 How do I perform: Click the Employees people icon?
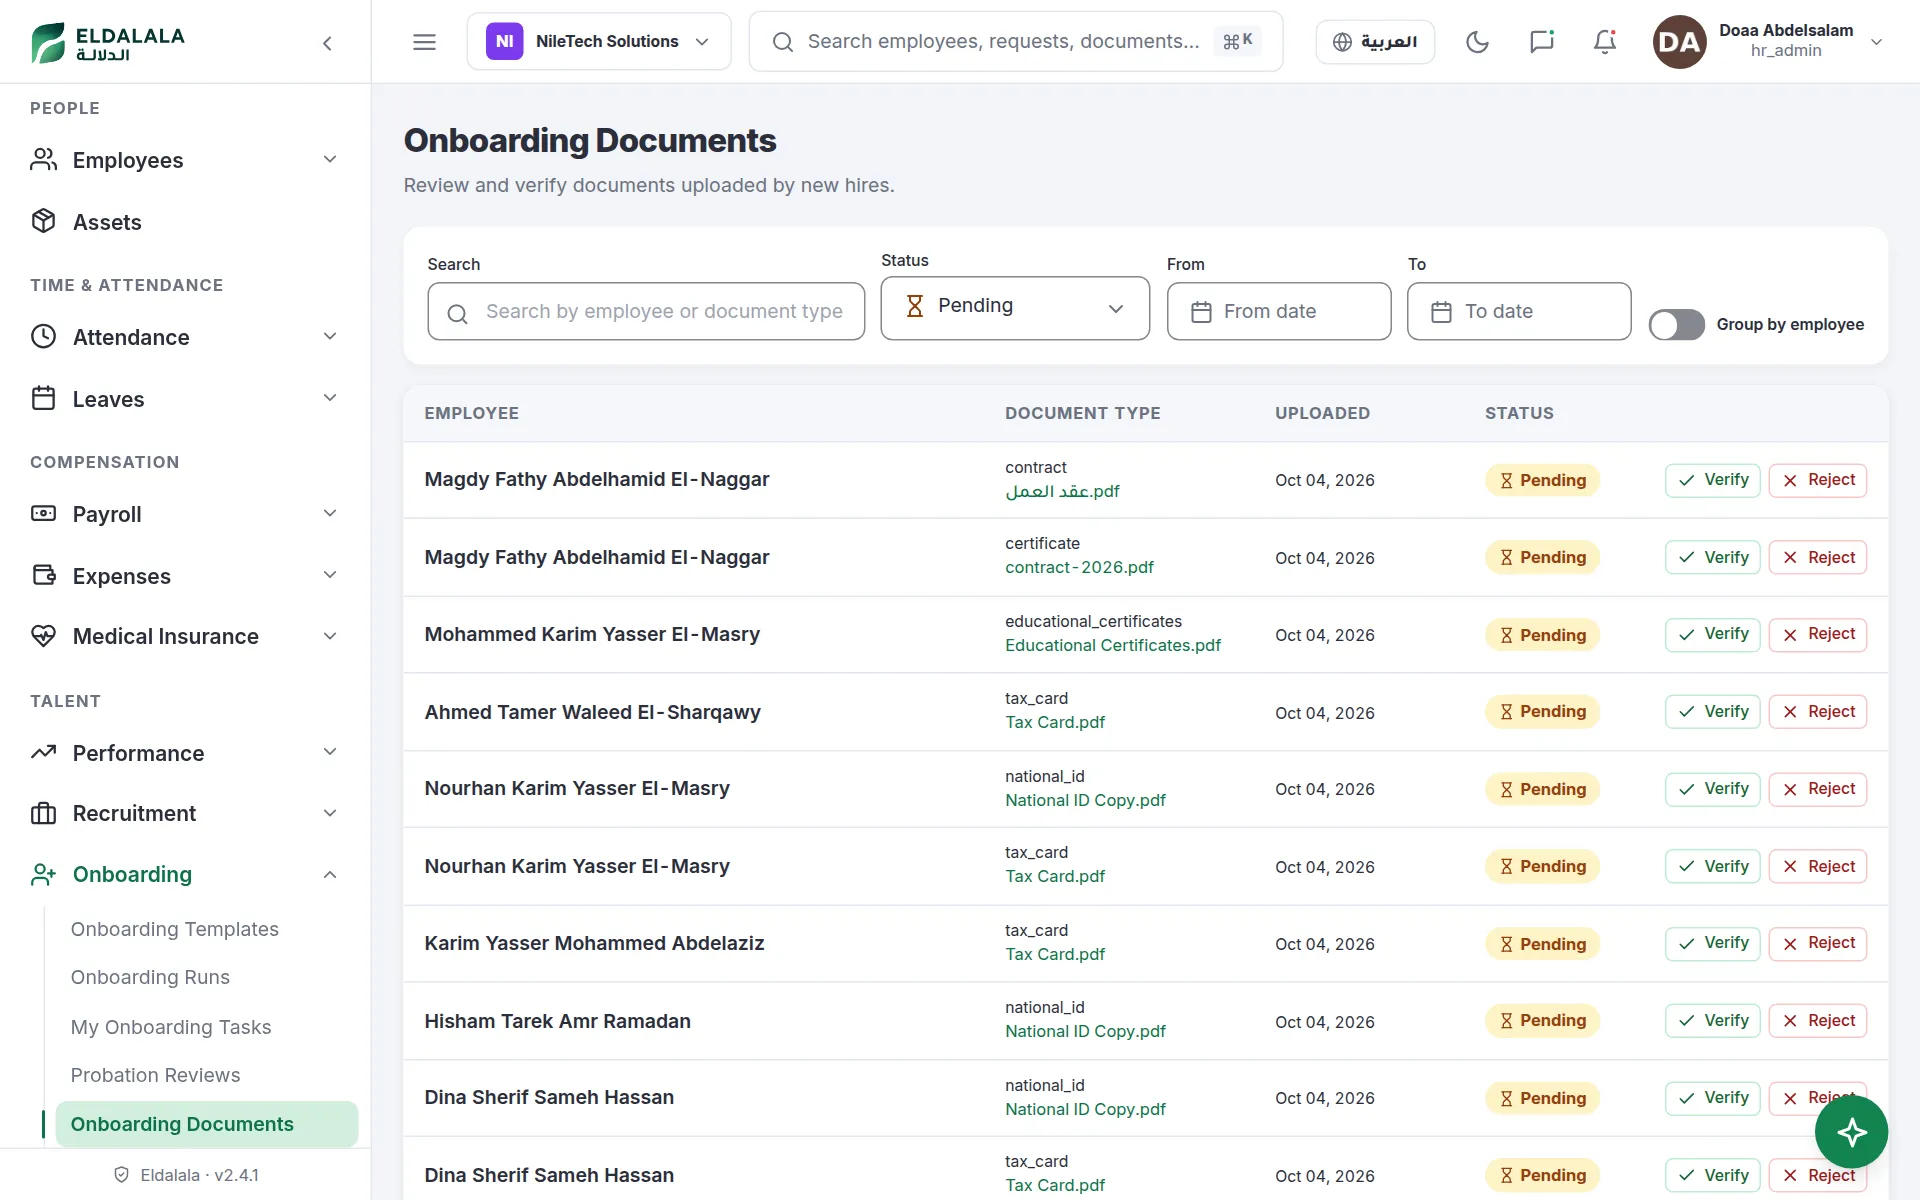coord(43,160)
